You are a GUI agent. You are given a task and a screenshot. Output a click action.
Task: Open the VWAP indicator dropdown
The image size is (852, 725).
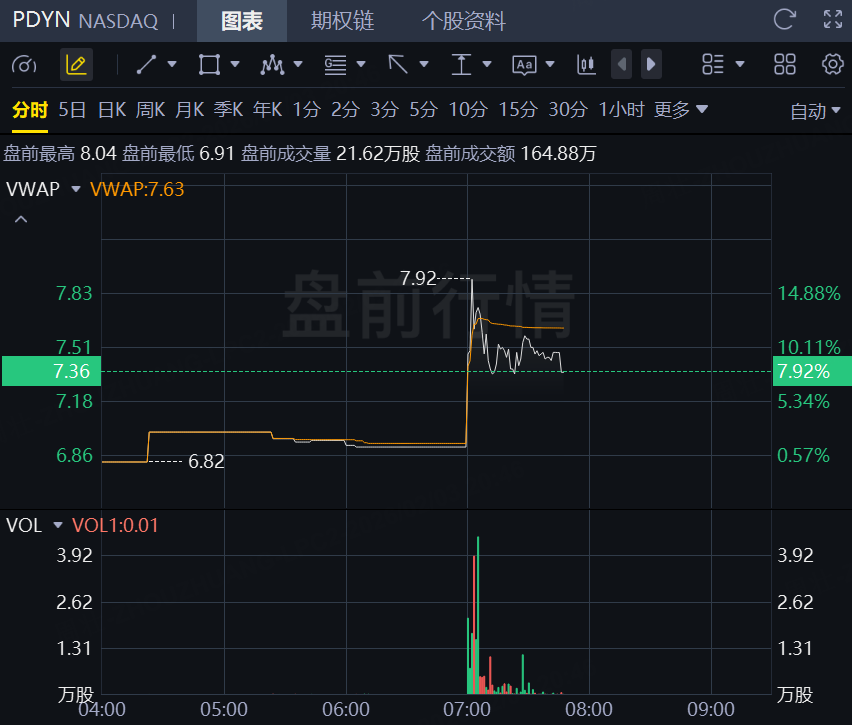[x=75, y=189]
